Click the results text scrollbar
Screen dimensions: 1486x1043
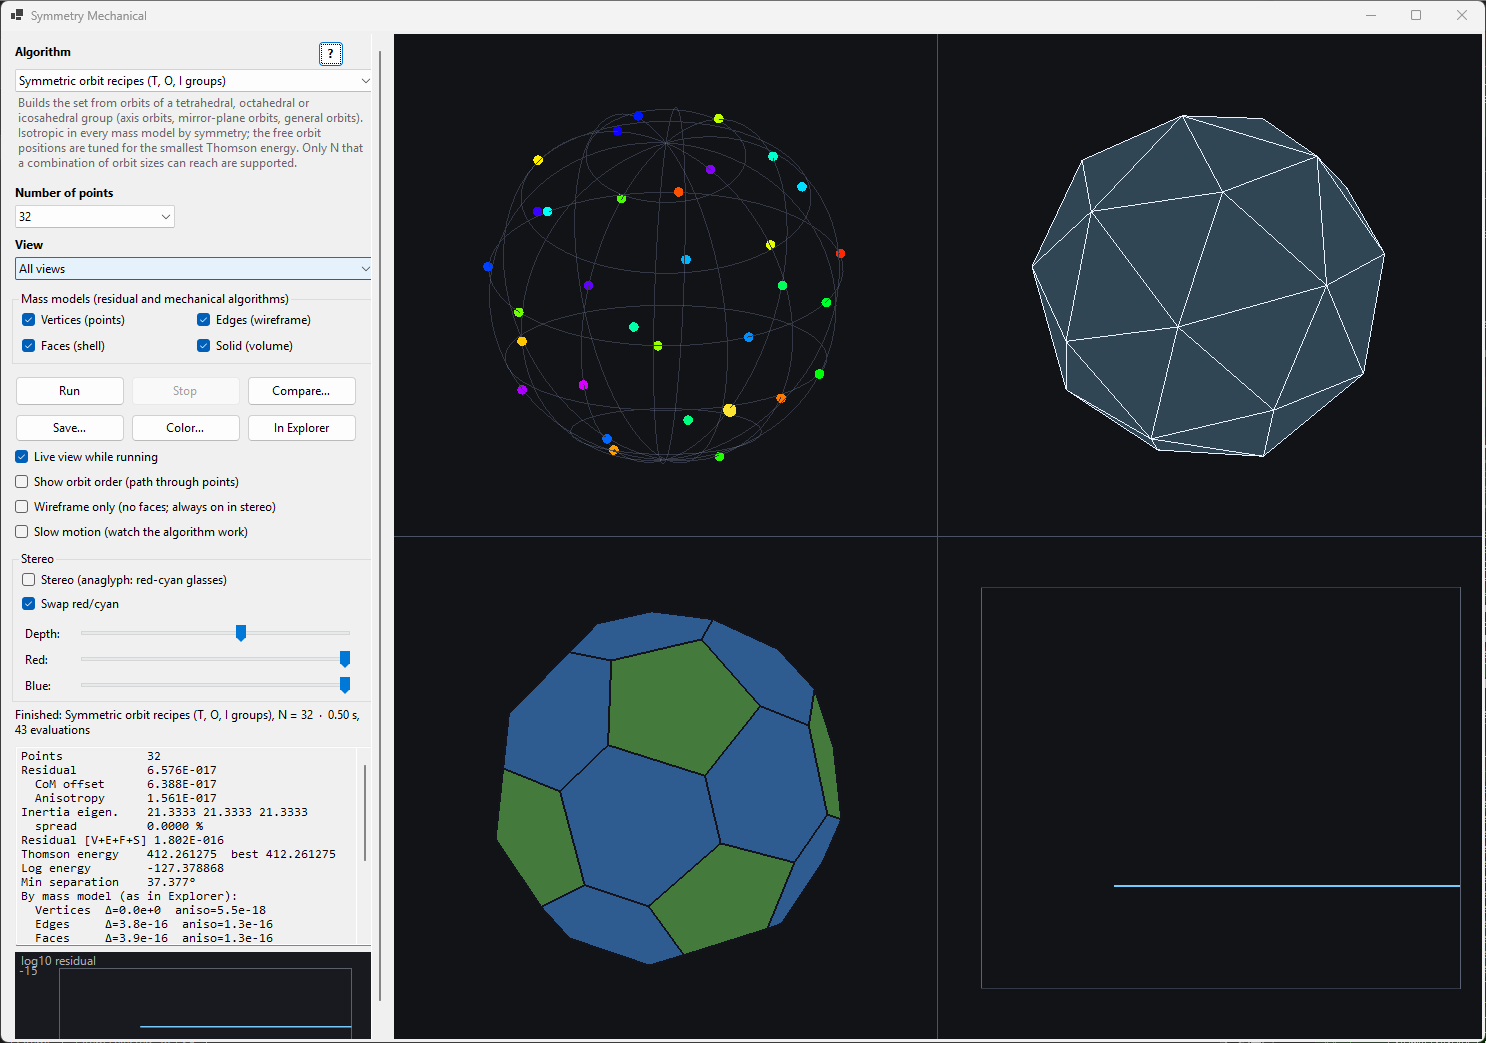[365, 813]
